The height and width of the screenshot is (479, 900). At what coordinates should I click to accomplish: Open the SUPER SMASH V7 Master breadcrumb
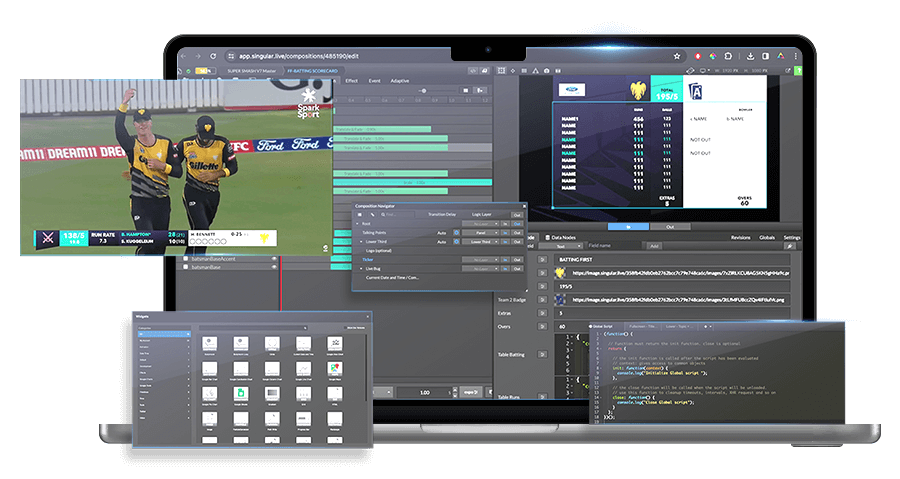point(251,71)
